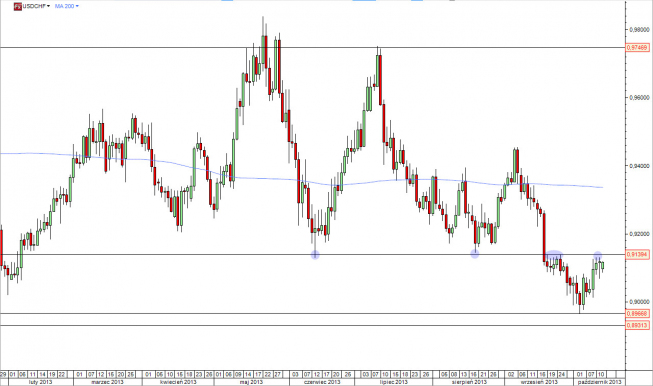
Task: Click the luty 2013 month label
Action: [x=40, y=381]
